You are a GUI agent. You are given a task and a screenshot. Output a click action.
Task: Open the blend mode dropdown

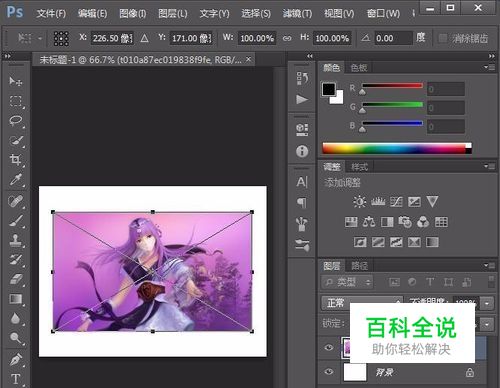click(x=362, y=303)
